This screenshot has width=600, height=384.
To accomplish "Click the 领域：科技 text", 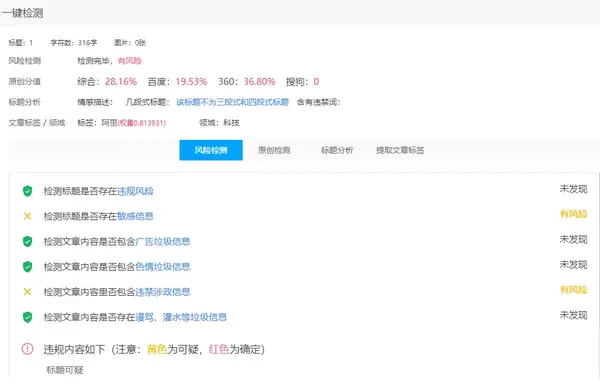I will click(219, 123).
